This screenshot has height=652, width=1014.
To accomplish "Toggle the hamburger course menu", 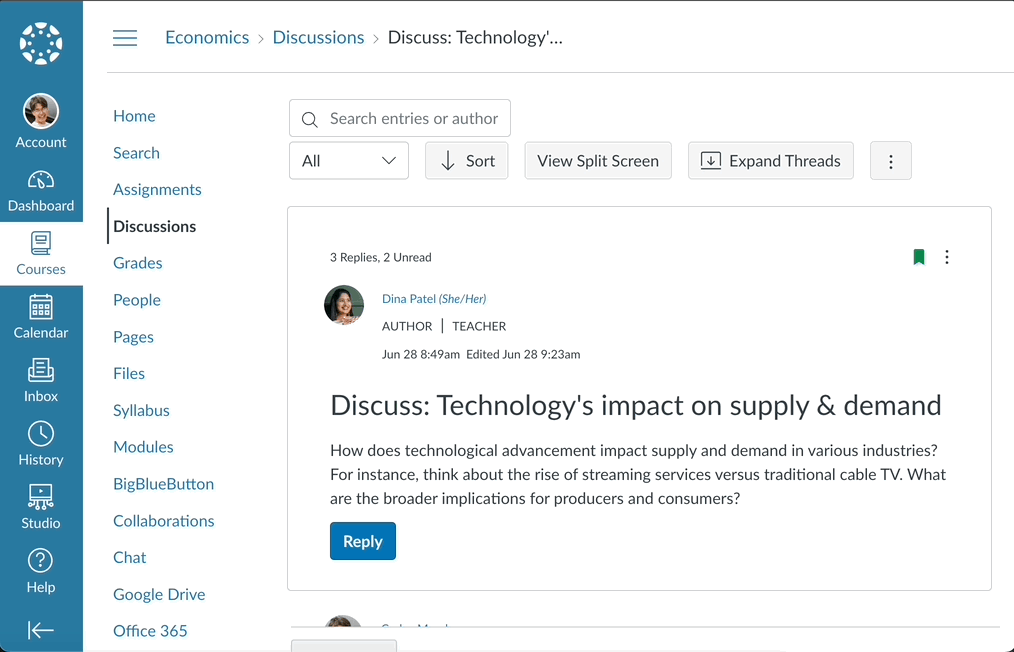I will coord(125,38).
